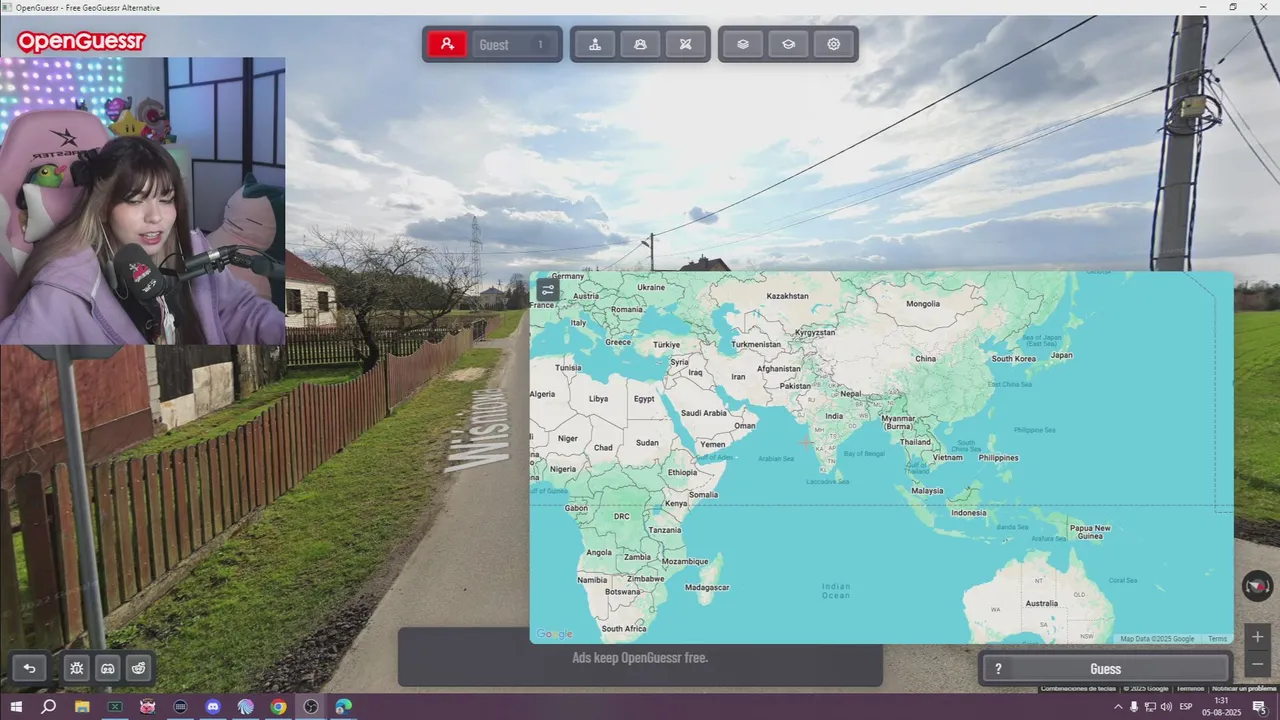Click Kazakhstan on the map
Screen dimensions: 1280x720
[787, 296]
